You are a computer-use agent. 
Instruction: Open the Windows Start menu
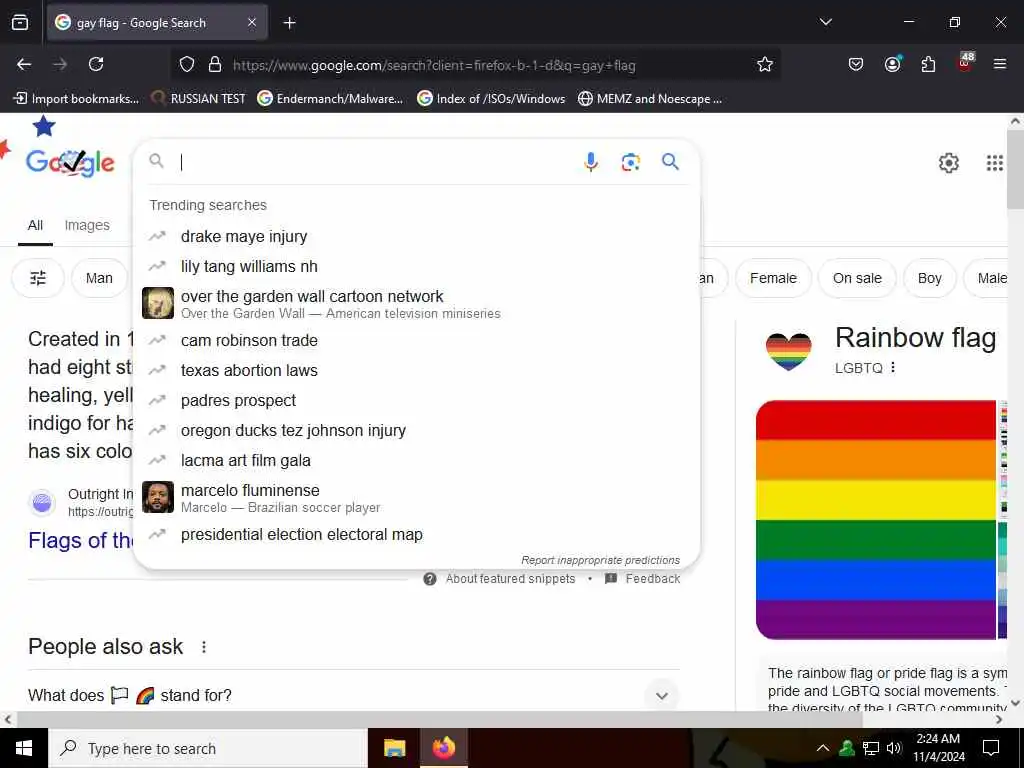click(24, 748)
